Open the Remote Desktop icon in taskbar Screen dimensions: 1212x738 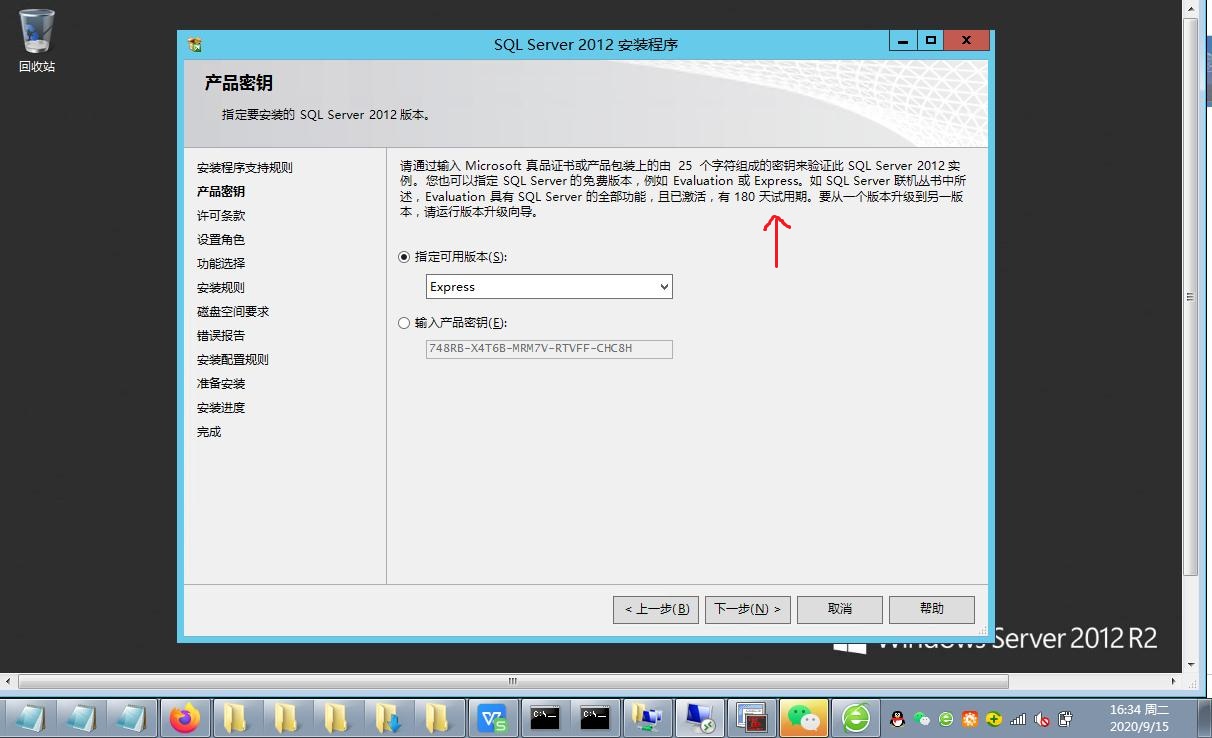coord(698,718)
